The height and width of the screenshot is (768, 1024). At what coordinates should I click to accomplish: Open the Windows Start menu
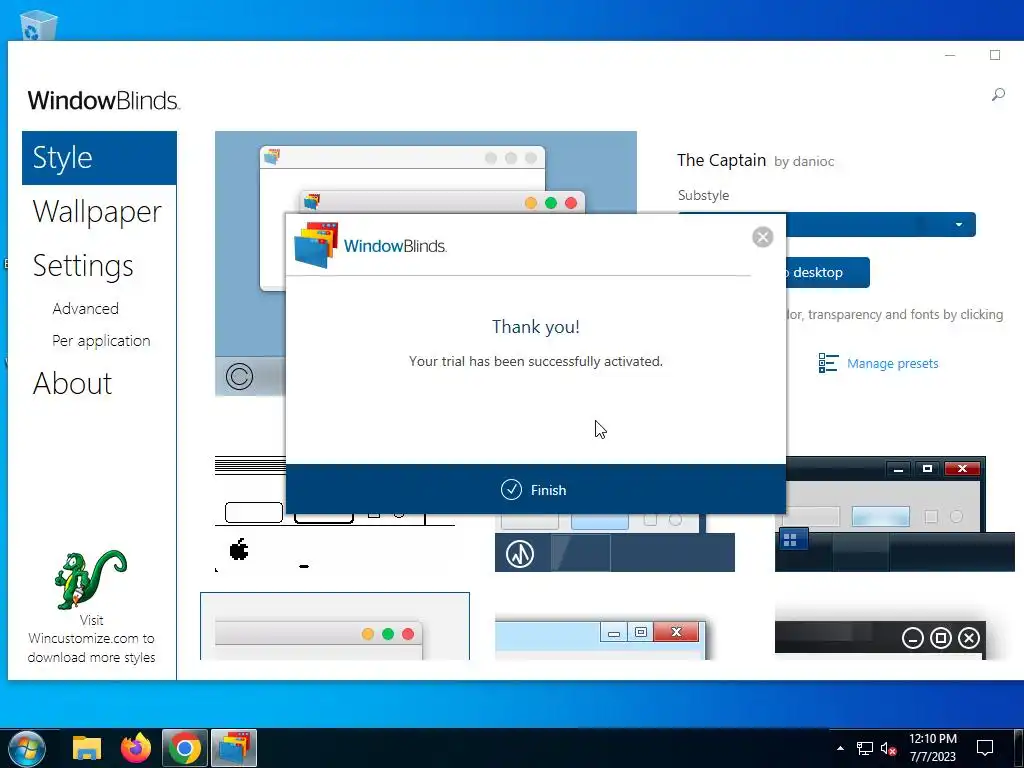tap(27, 748)
